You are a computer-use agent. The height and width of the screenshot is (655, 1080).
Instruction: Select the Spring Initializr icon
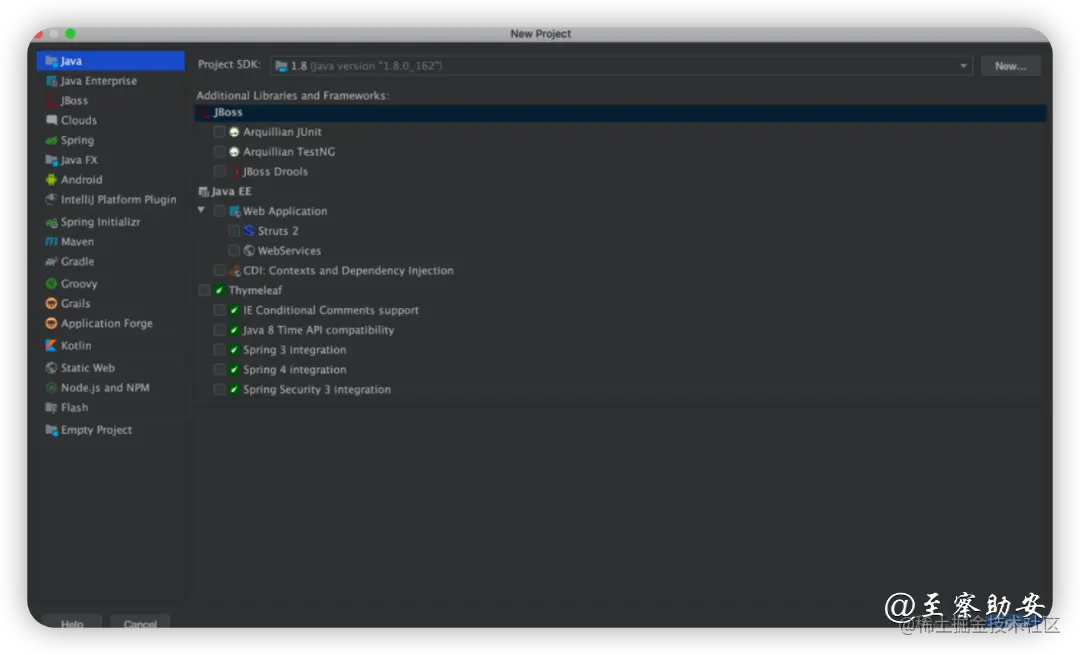coord(51,222)
